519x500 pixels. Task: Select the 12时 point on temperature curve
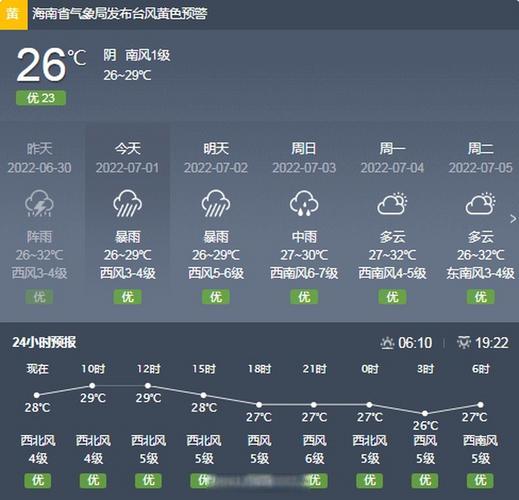point(148,386)
